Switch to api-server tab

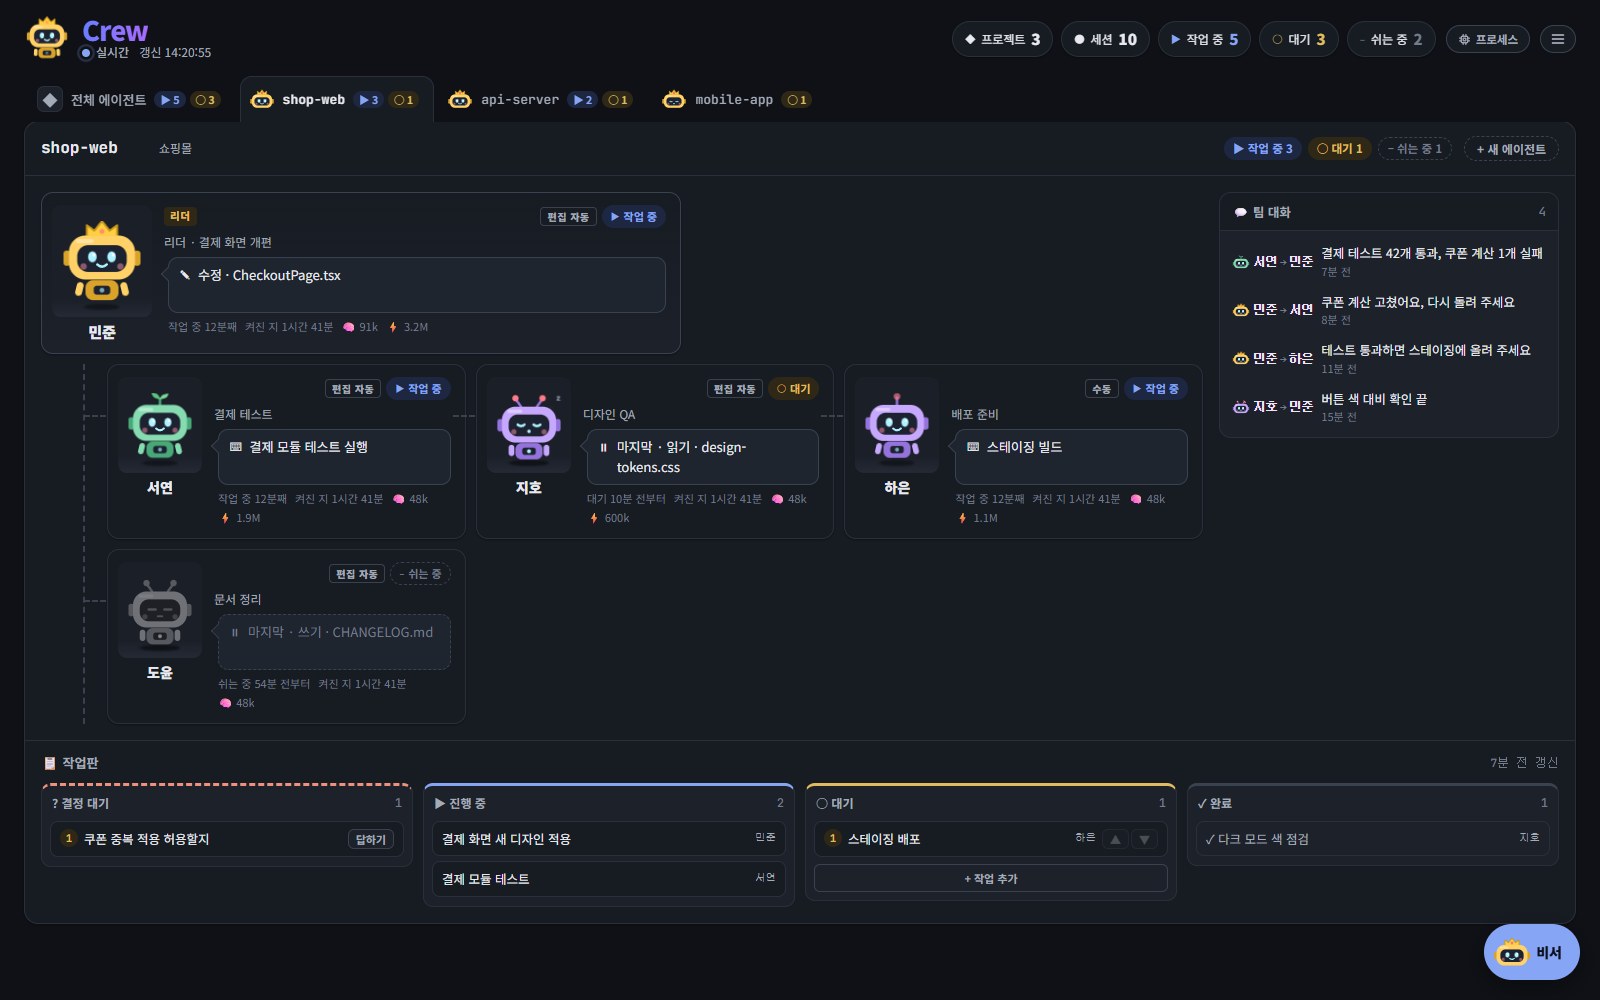[x=540, y=100]
